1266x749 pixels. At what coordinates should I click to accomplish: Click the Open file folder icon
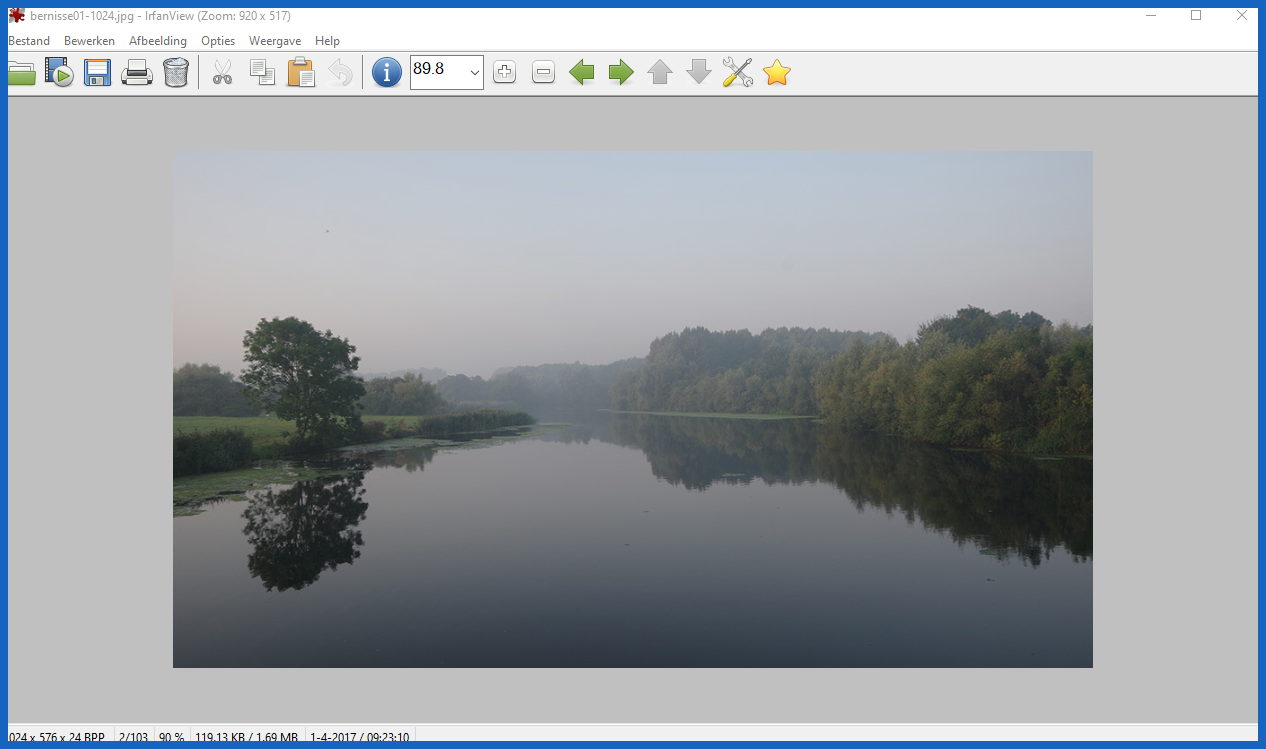[x=21, y=73]
